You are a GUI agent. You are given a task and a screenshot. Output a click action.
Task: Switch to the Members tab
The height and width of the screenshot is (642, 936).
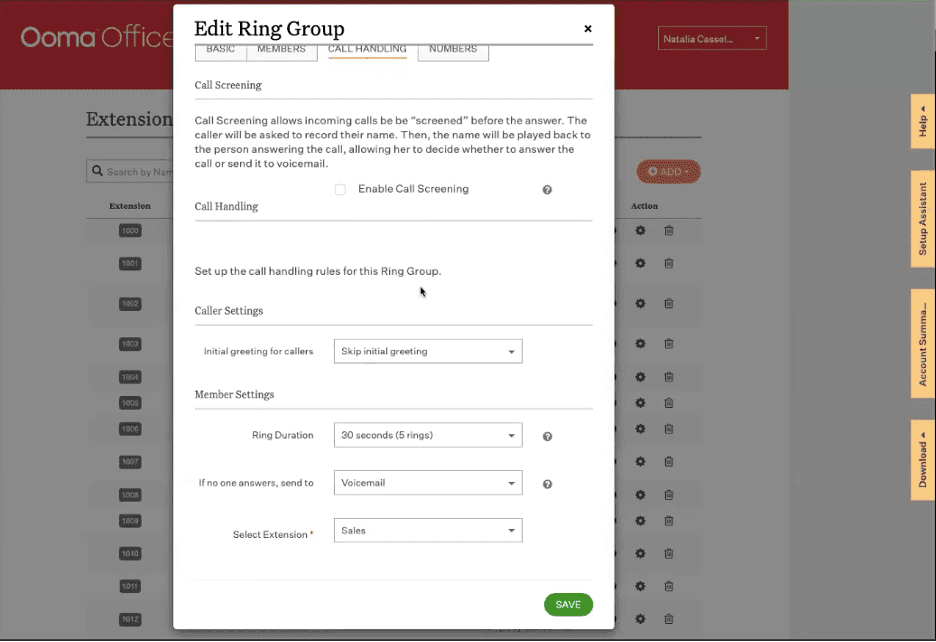281,50
